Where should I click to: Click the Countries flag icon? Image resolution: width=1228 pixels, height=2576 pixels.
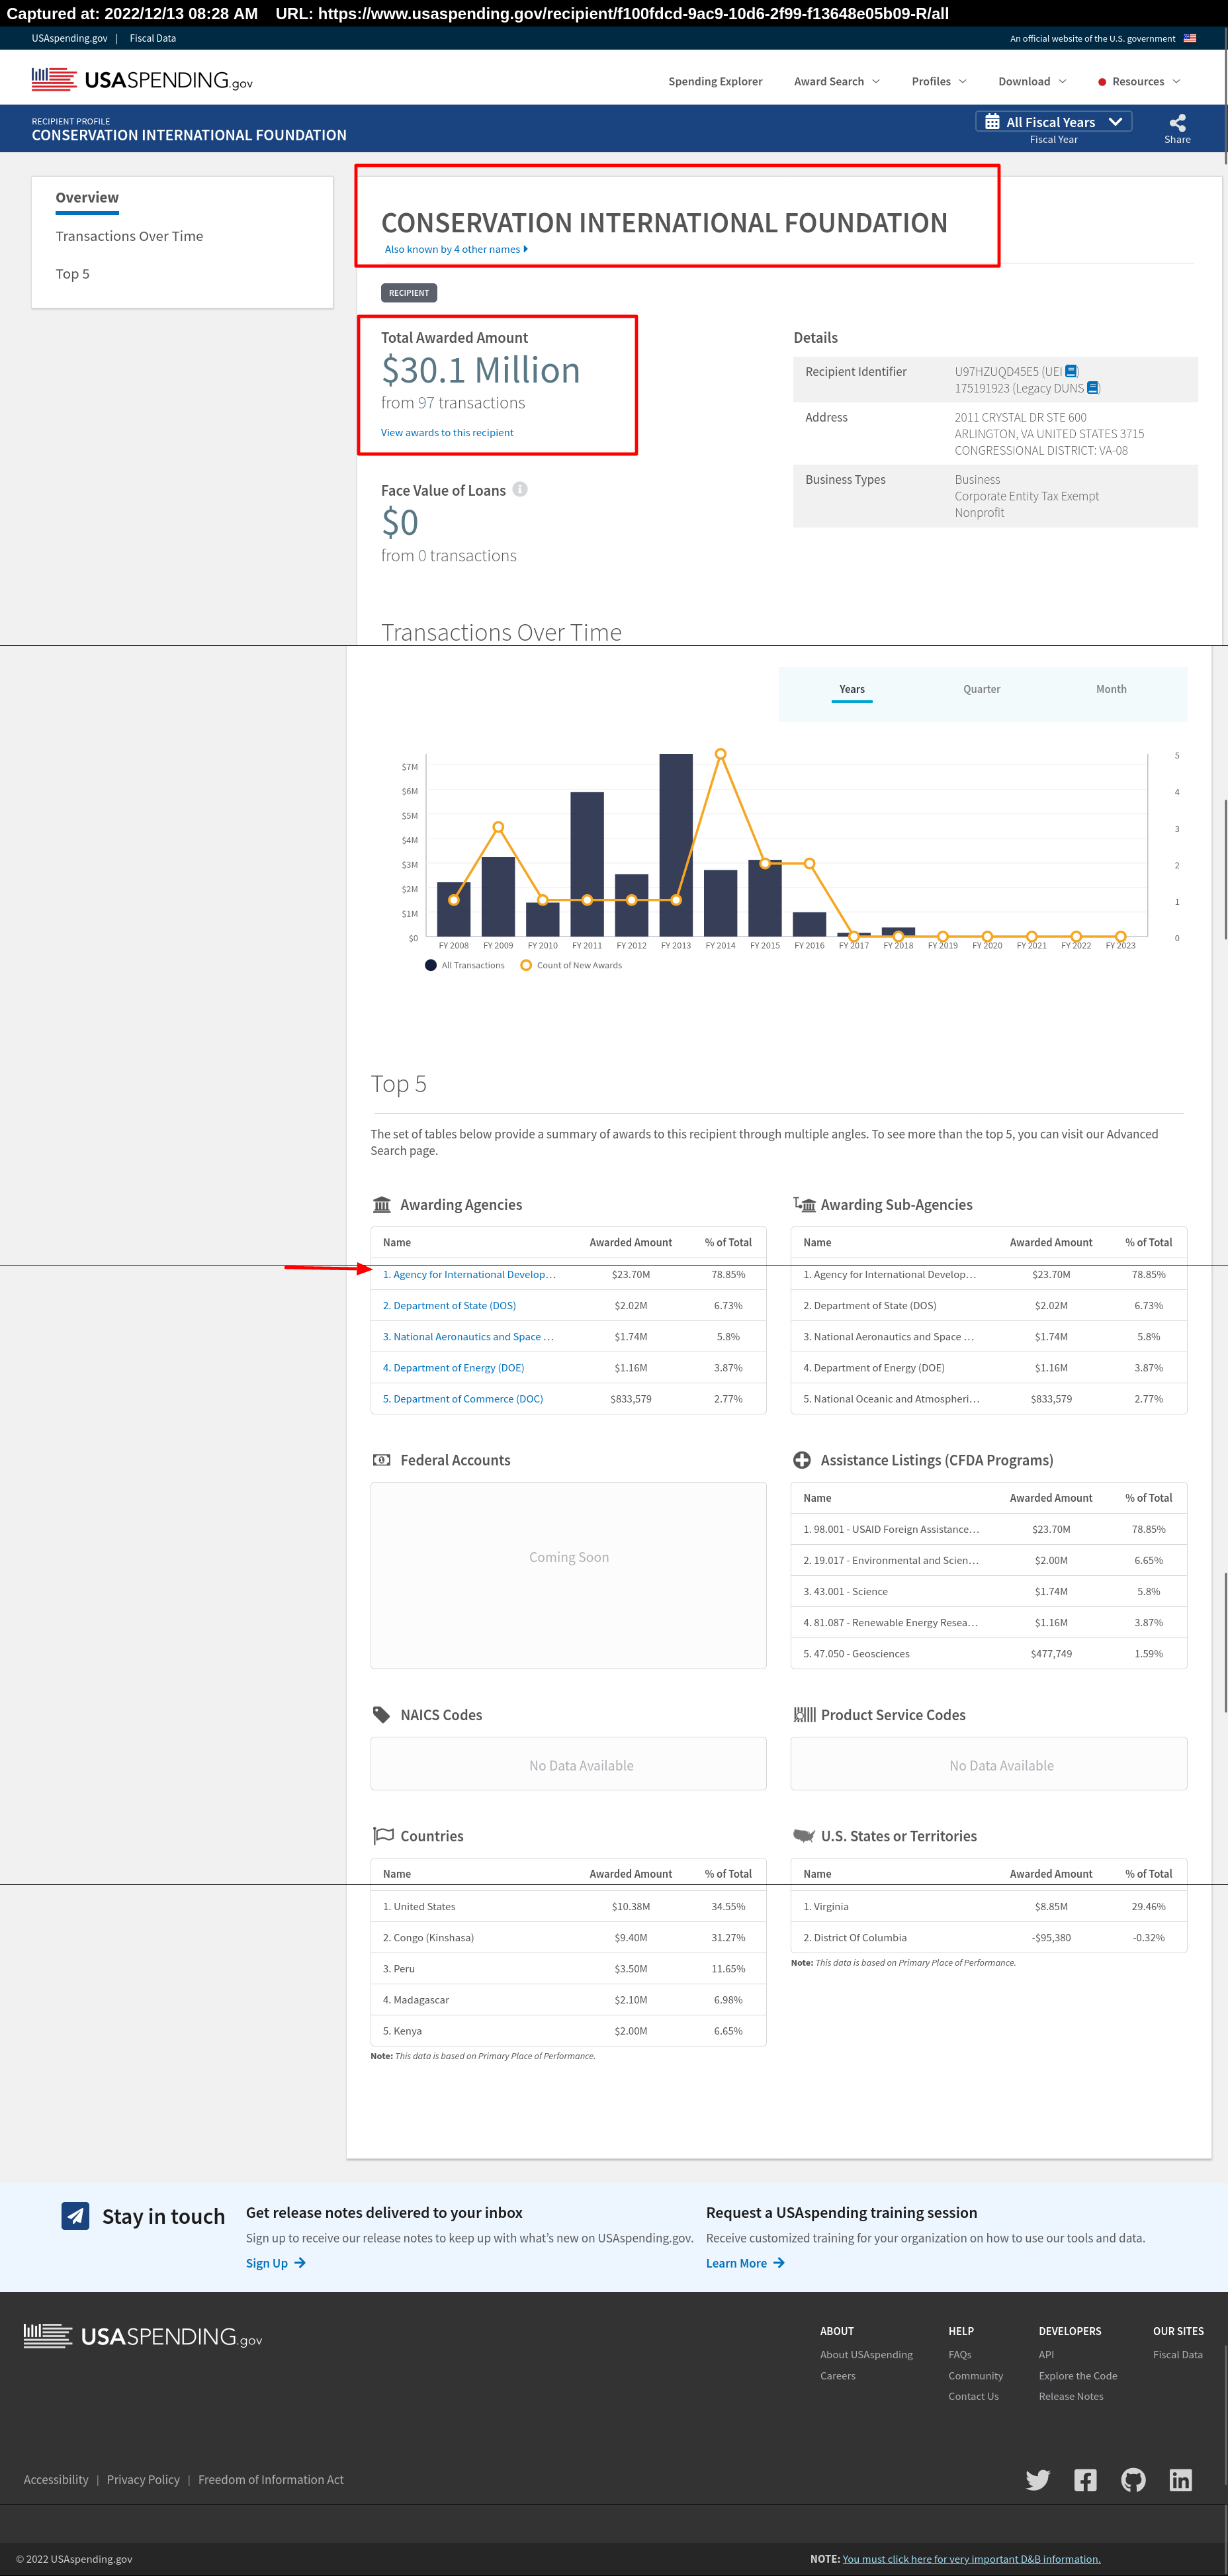pyautogui.click(x=382, y=1836)
